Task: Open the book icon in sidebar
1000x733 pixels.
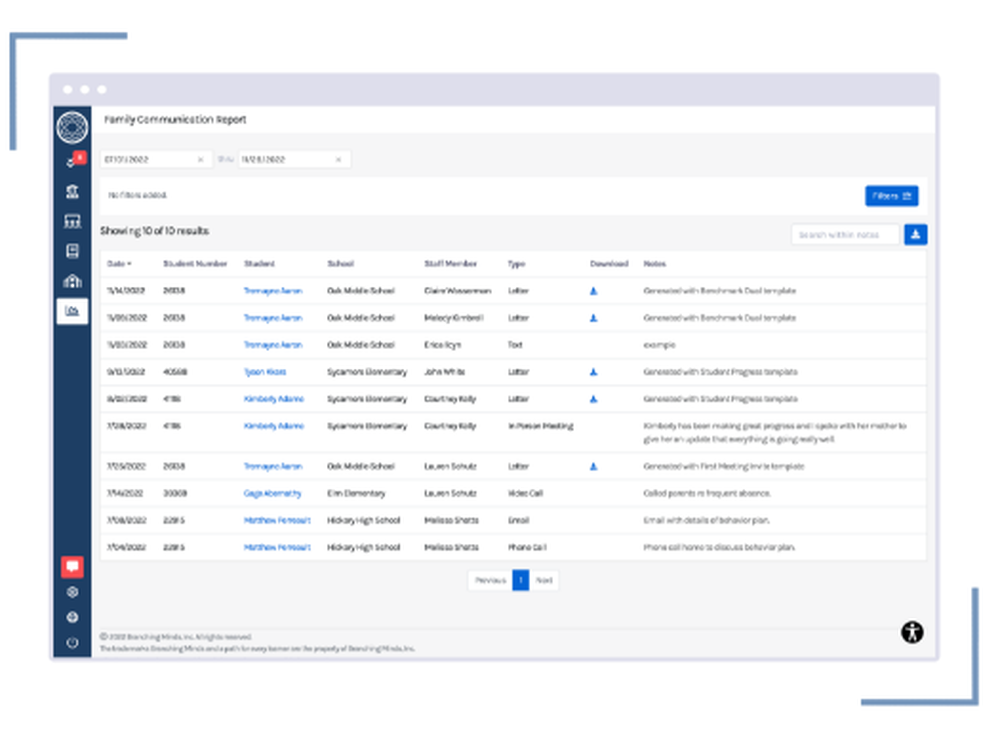Action: point(72,251)
